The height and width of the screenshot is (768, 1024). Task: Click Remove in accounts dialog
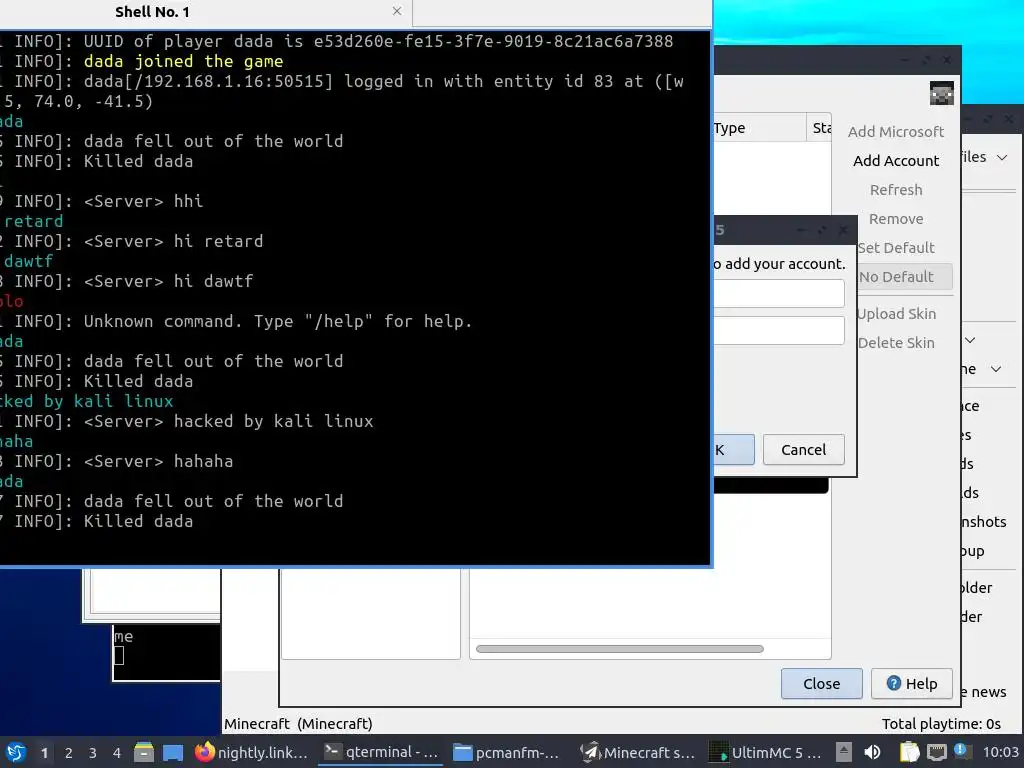895,219
